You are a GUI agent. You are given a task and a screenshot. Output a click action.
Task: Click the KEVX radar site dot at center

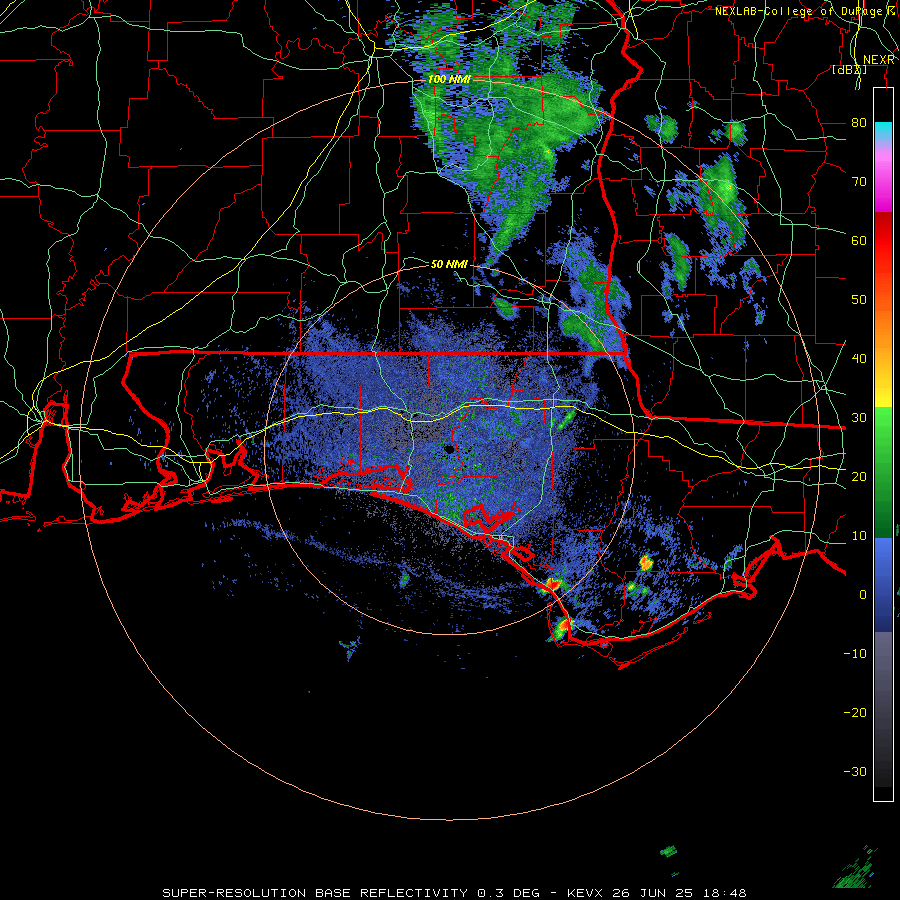(x=449, y=449)
